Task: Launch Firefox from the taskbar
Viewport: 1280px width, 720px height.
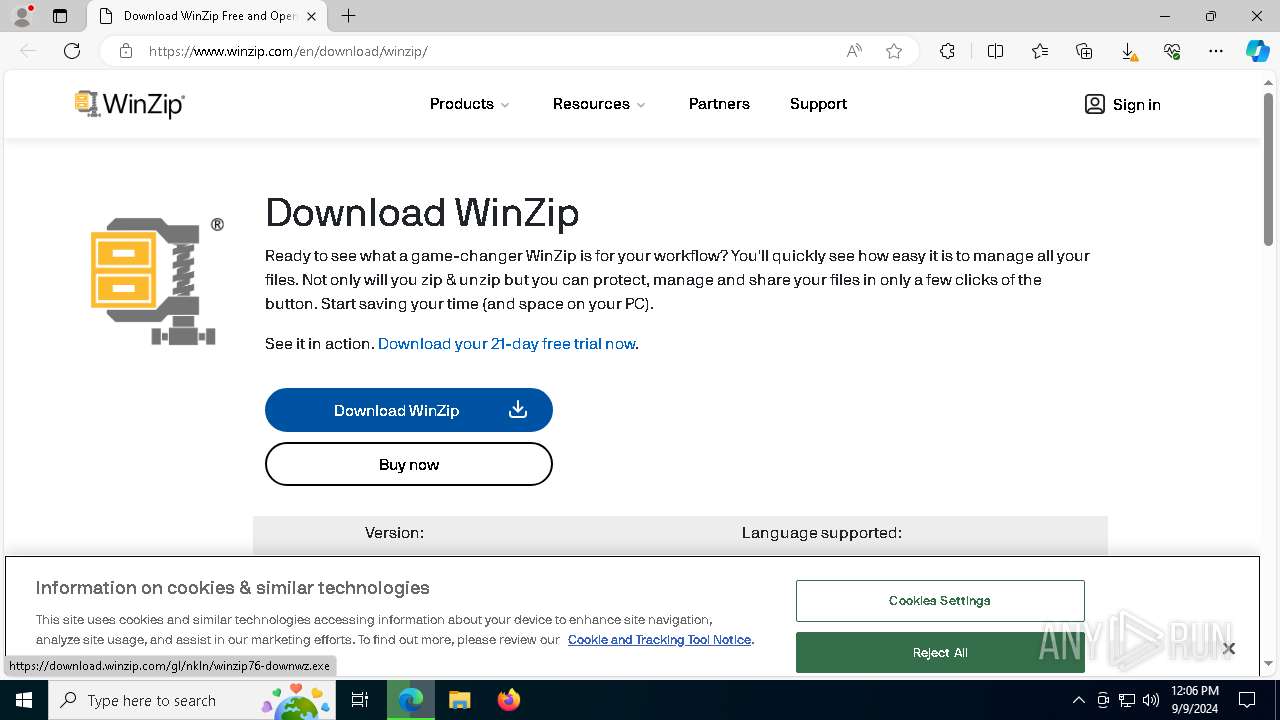Action: 508,700
